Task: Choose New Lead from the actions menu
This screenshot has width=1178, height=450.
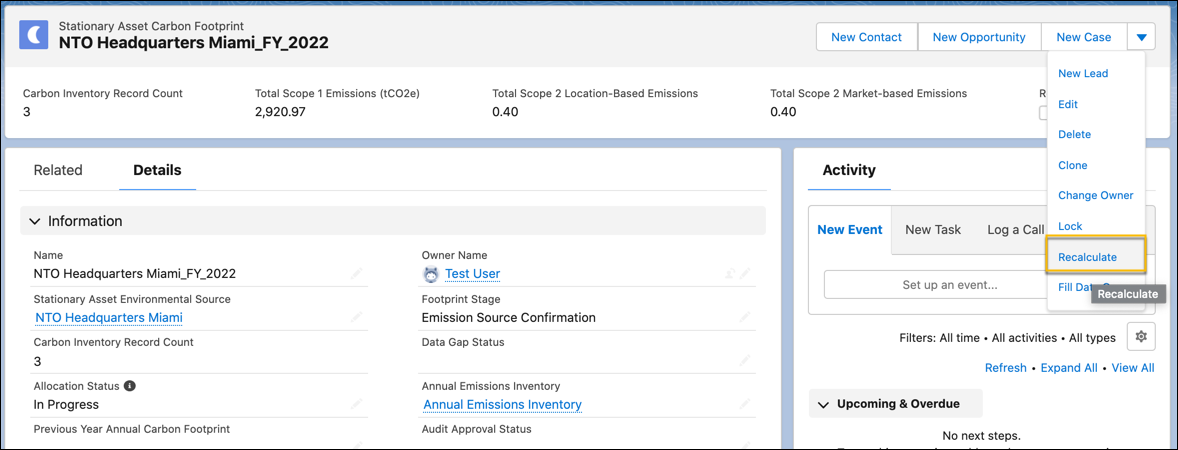Action: tap(1083, 74)
